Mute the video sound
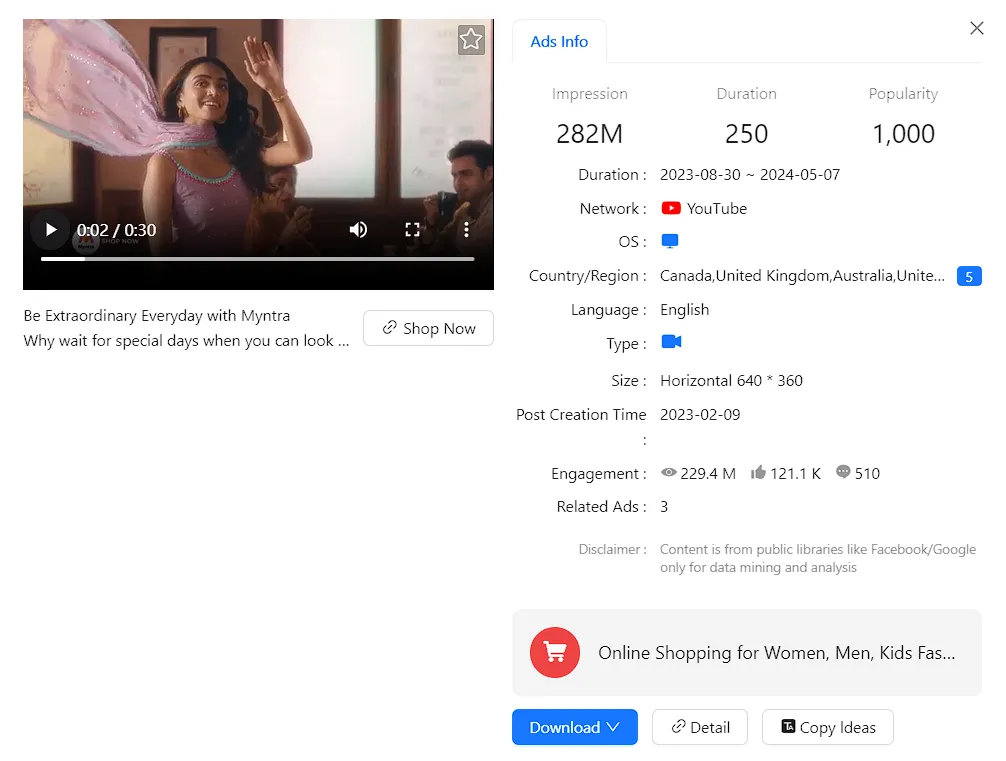The image size is (1006, 761). tap(358, 230)
